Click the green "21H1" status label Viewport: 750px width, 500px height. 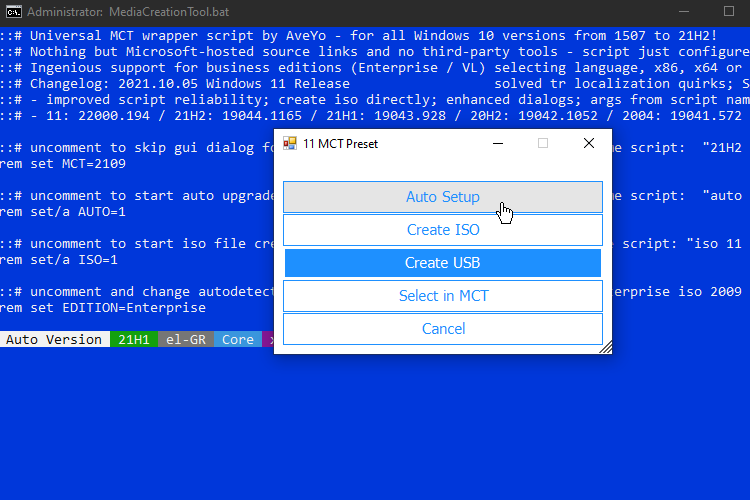click(134, 339)
